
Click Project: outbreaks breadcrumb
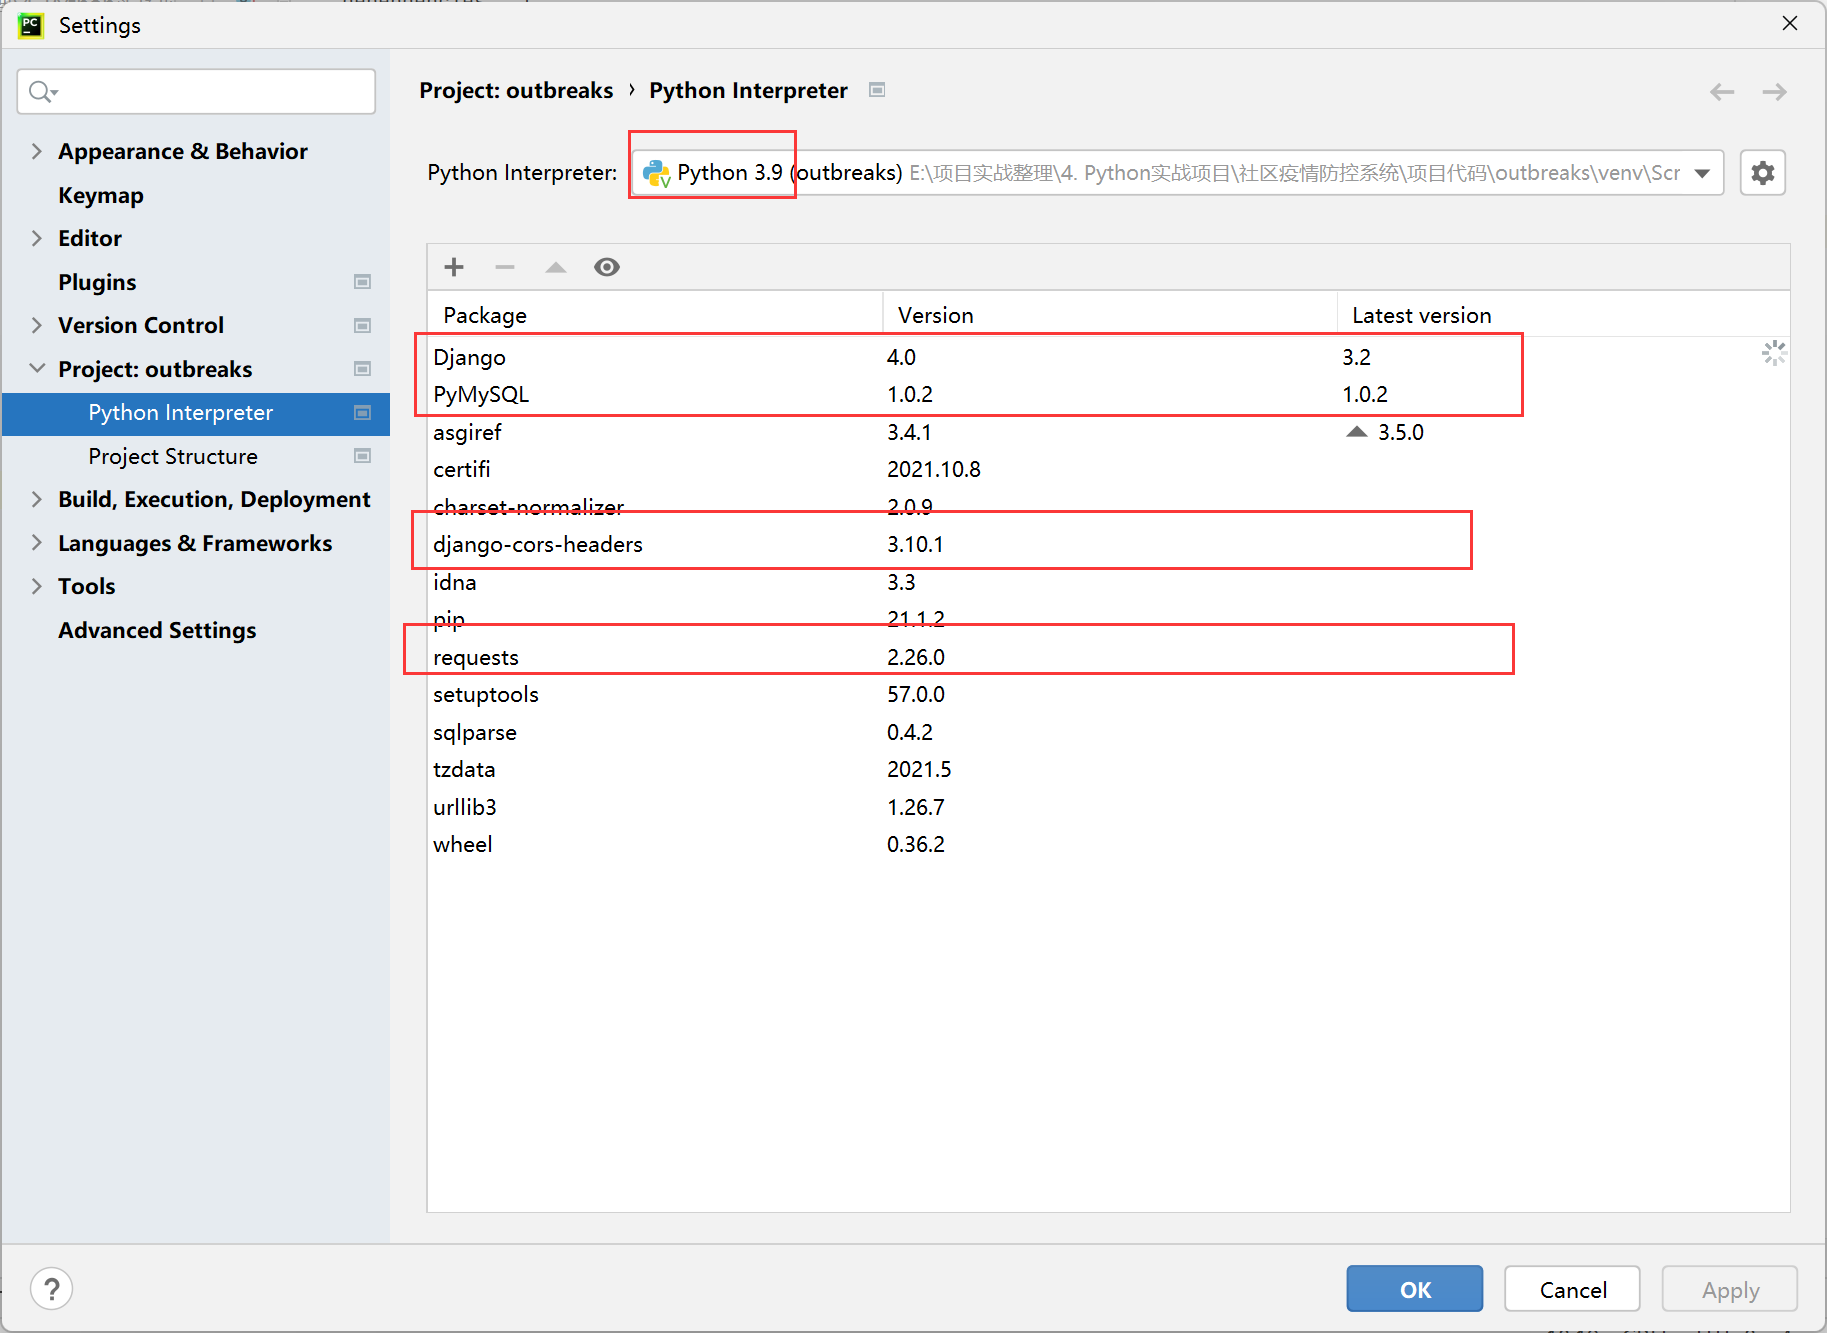tap(516, 90)
